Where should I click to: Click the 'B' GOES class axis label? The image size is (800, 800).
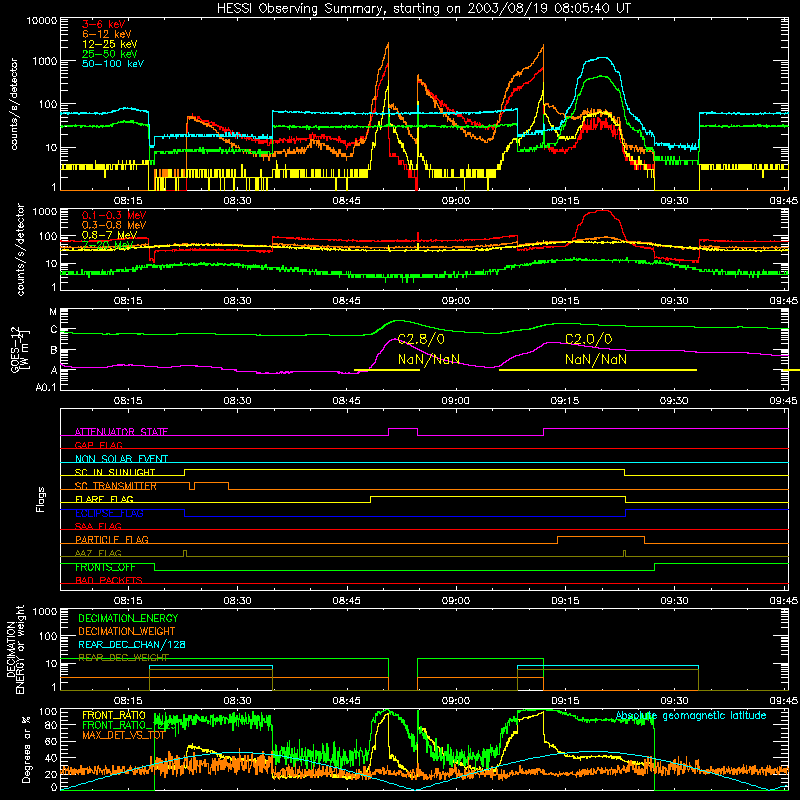click(54, 351)
